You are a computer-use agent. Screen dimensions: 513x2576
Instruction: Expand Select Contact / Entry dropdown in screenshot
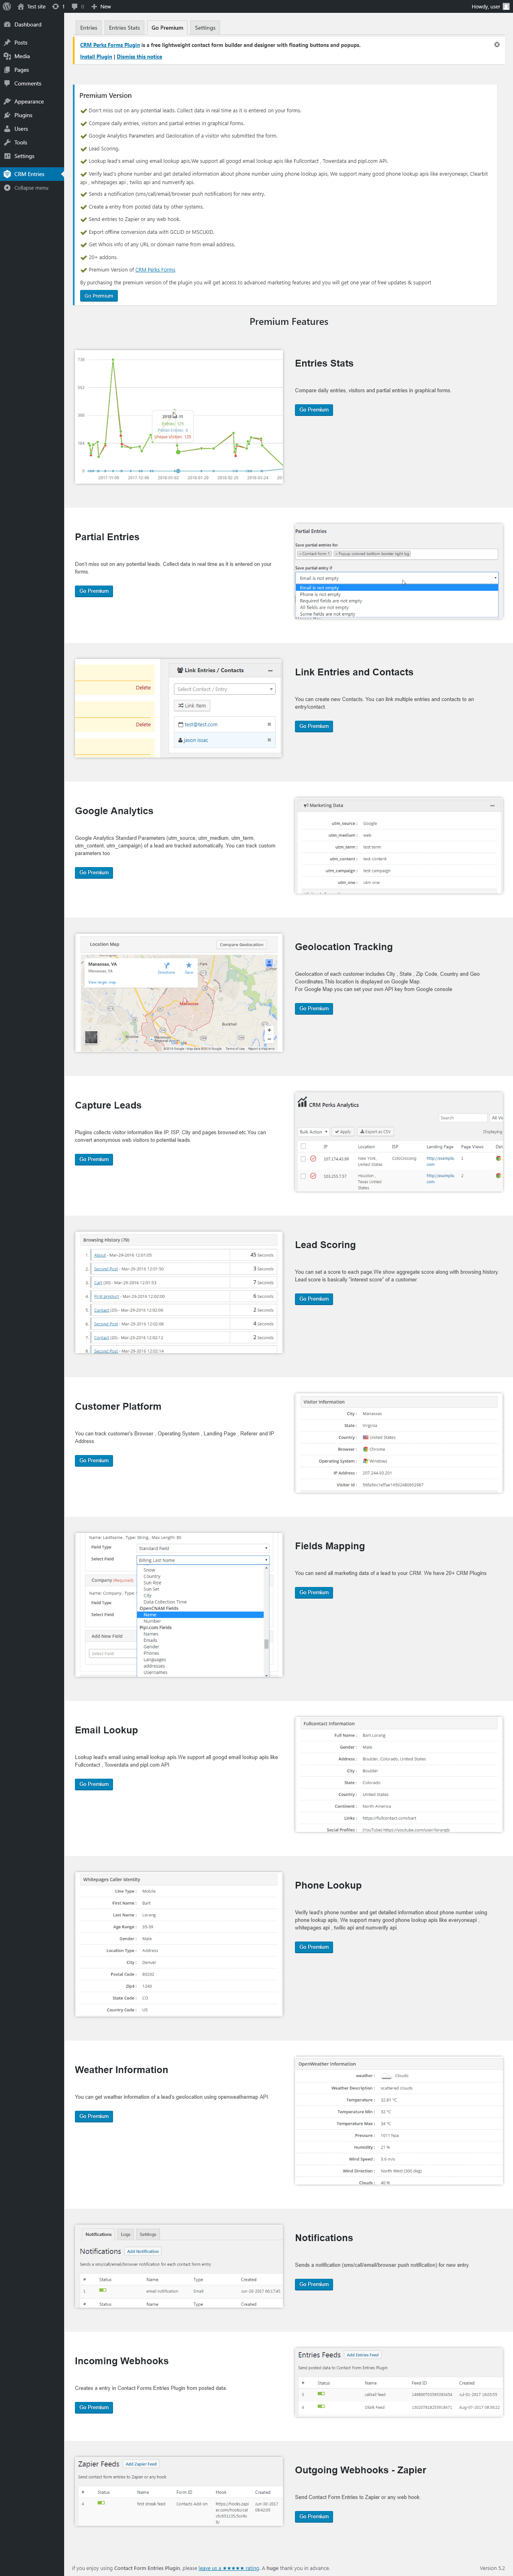[x=224, y=689]
